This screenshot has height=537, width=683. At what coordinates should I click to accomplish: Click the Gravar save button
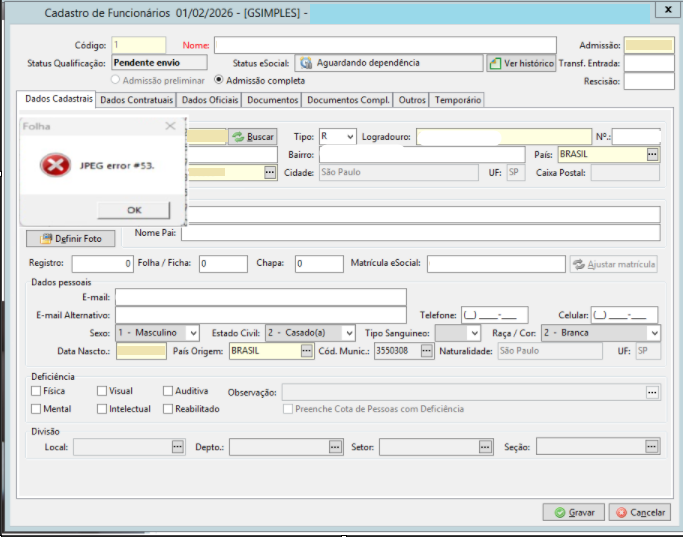pos(574,513)
